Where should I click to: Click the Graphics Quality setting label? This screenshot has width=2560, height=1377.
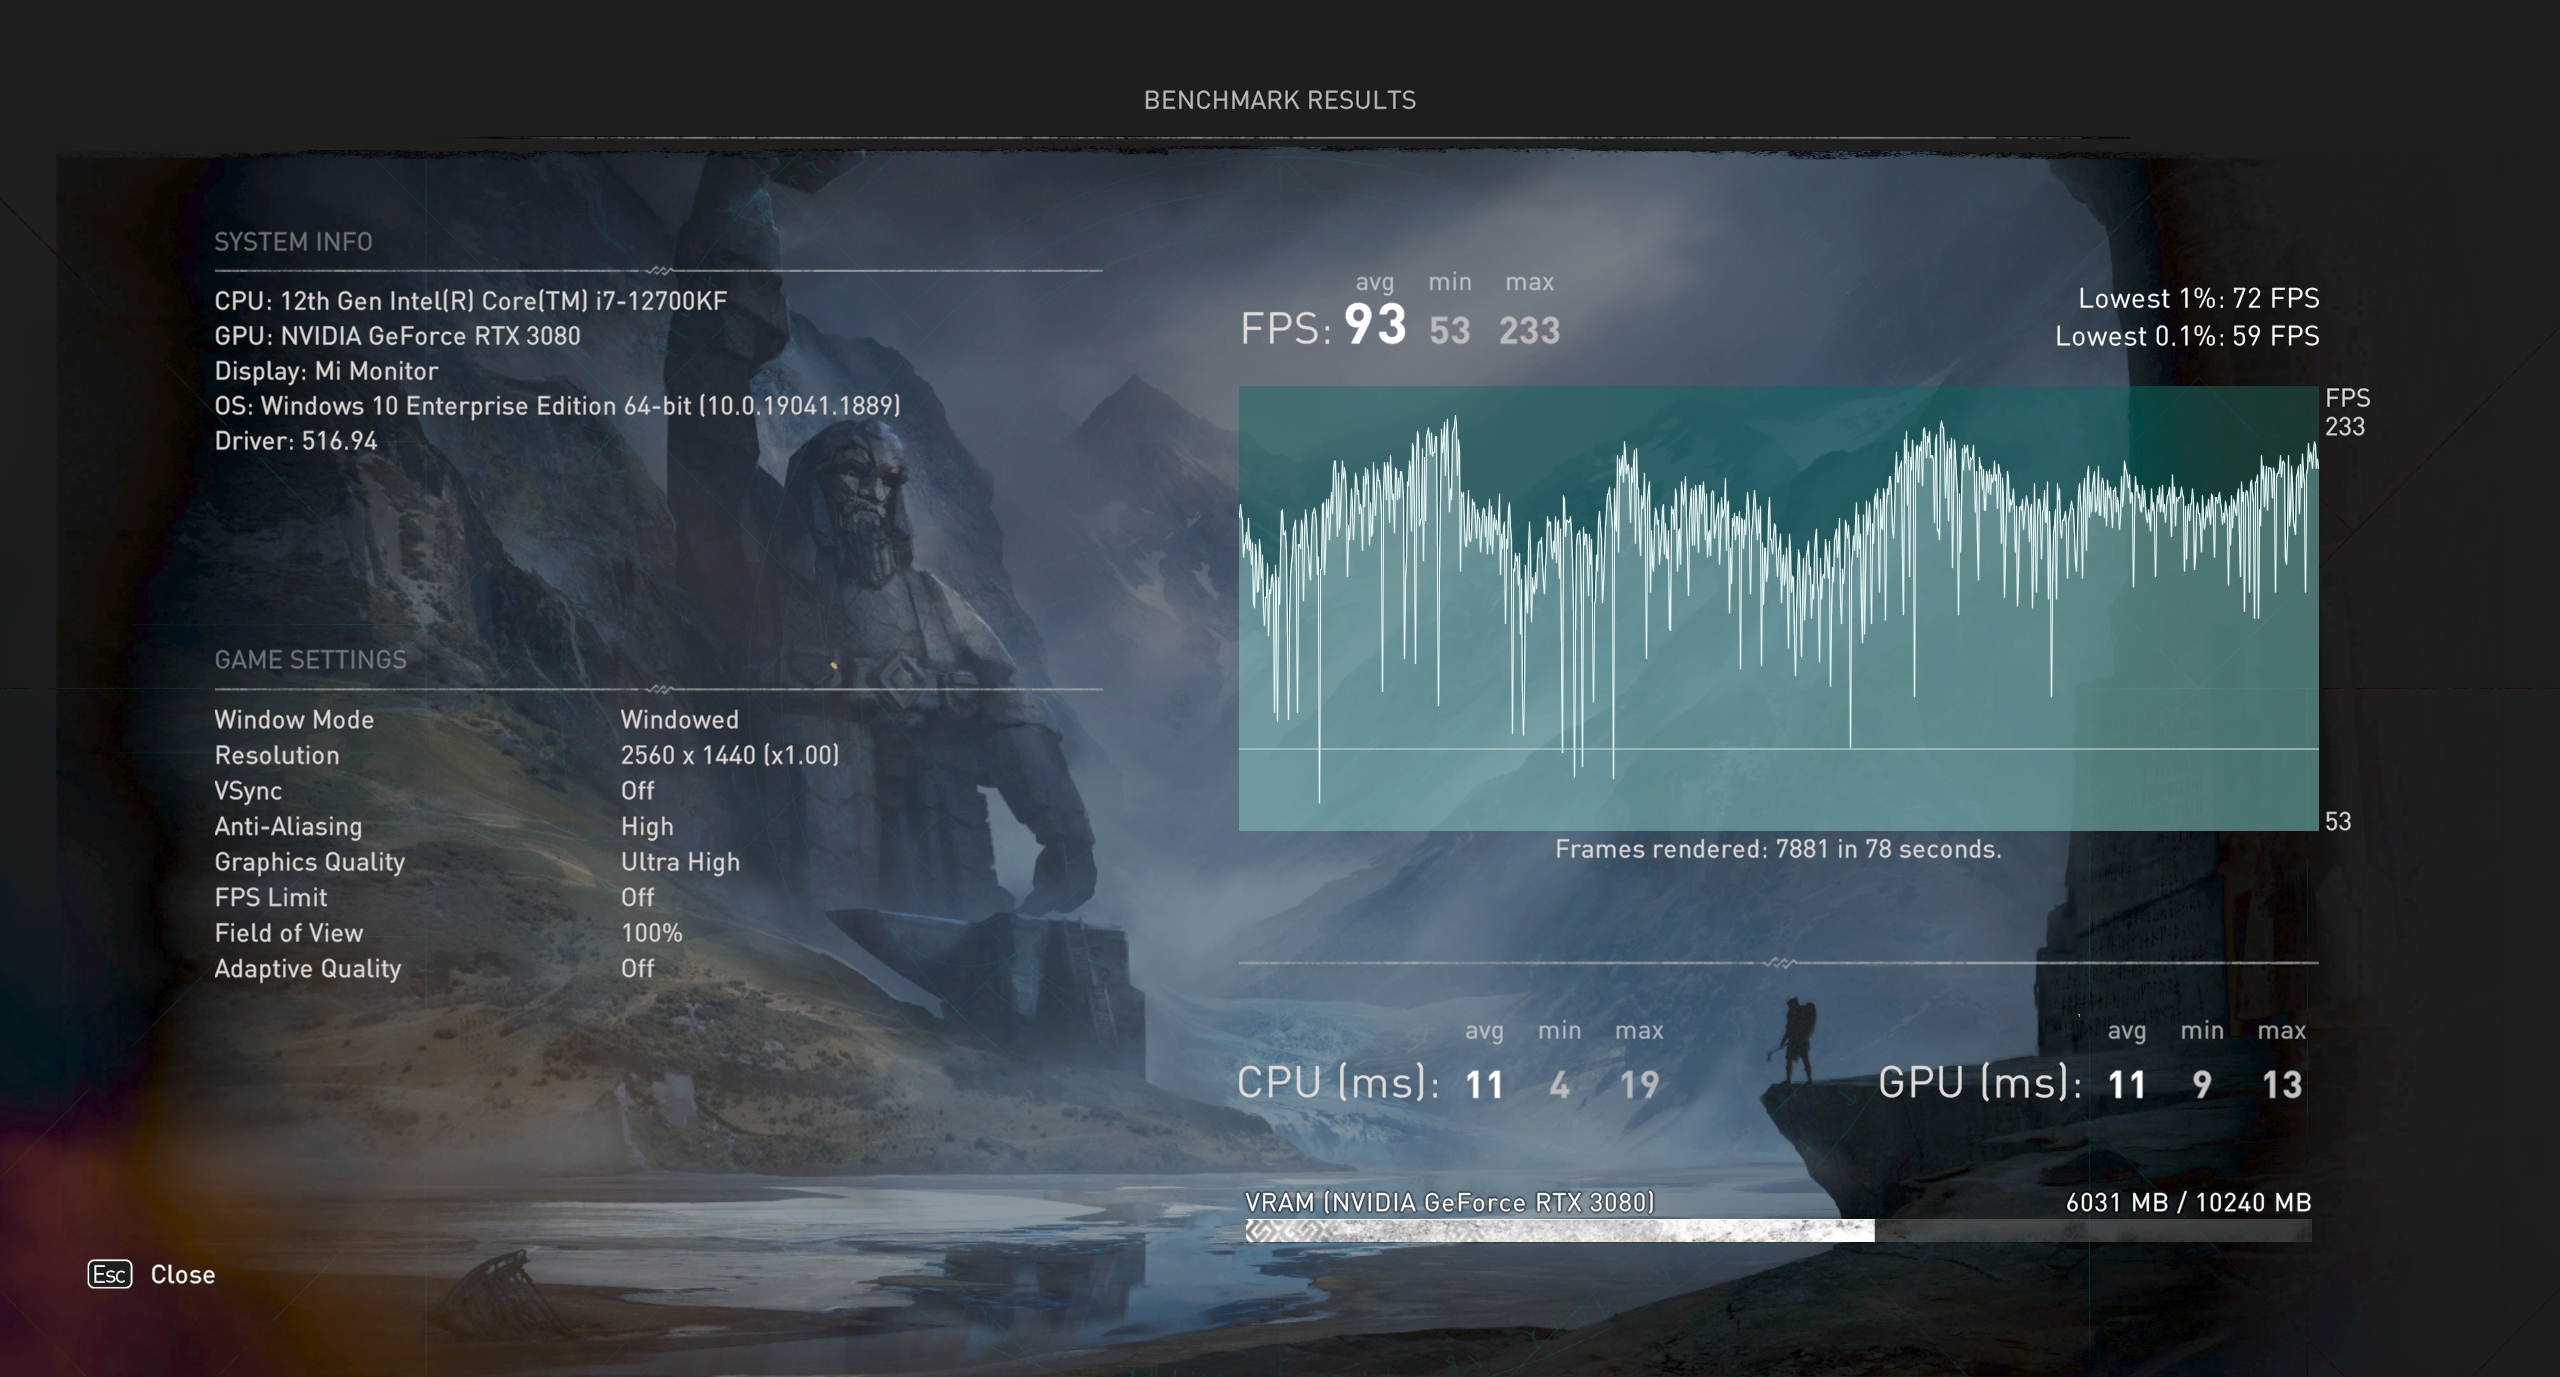309,862
